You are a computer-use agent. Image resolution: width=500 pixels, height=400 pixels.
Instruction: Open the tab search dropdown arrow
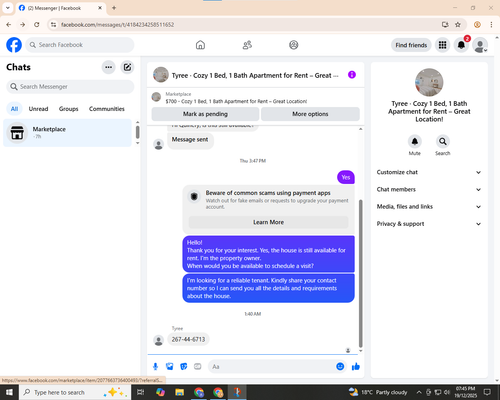tap(7, 8)
